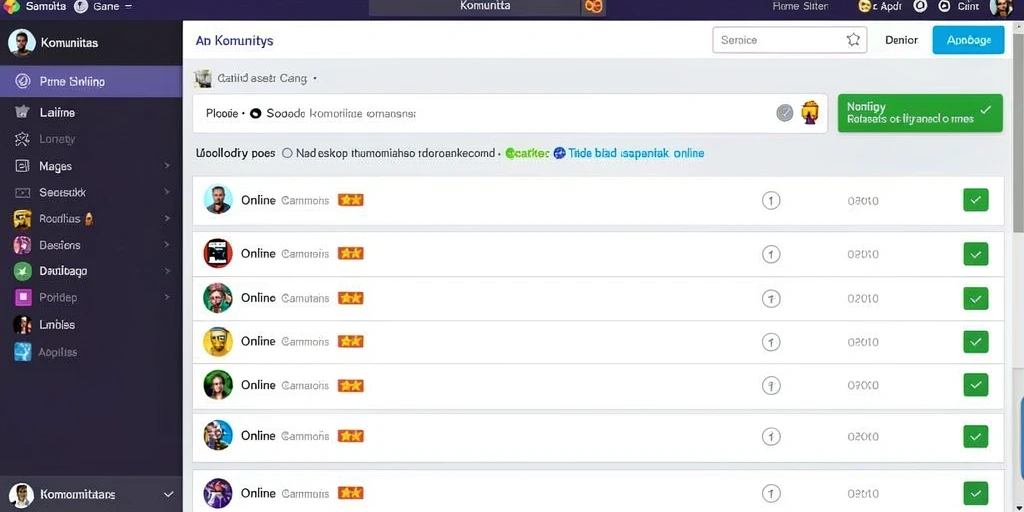Click the purple Poridep square icon
The width and height of the screenshot is (1024, 512).
tap(22, 297)
